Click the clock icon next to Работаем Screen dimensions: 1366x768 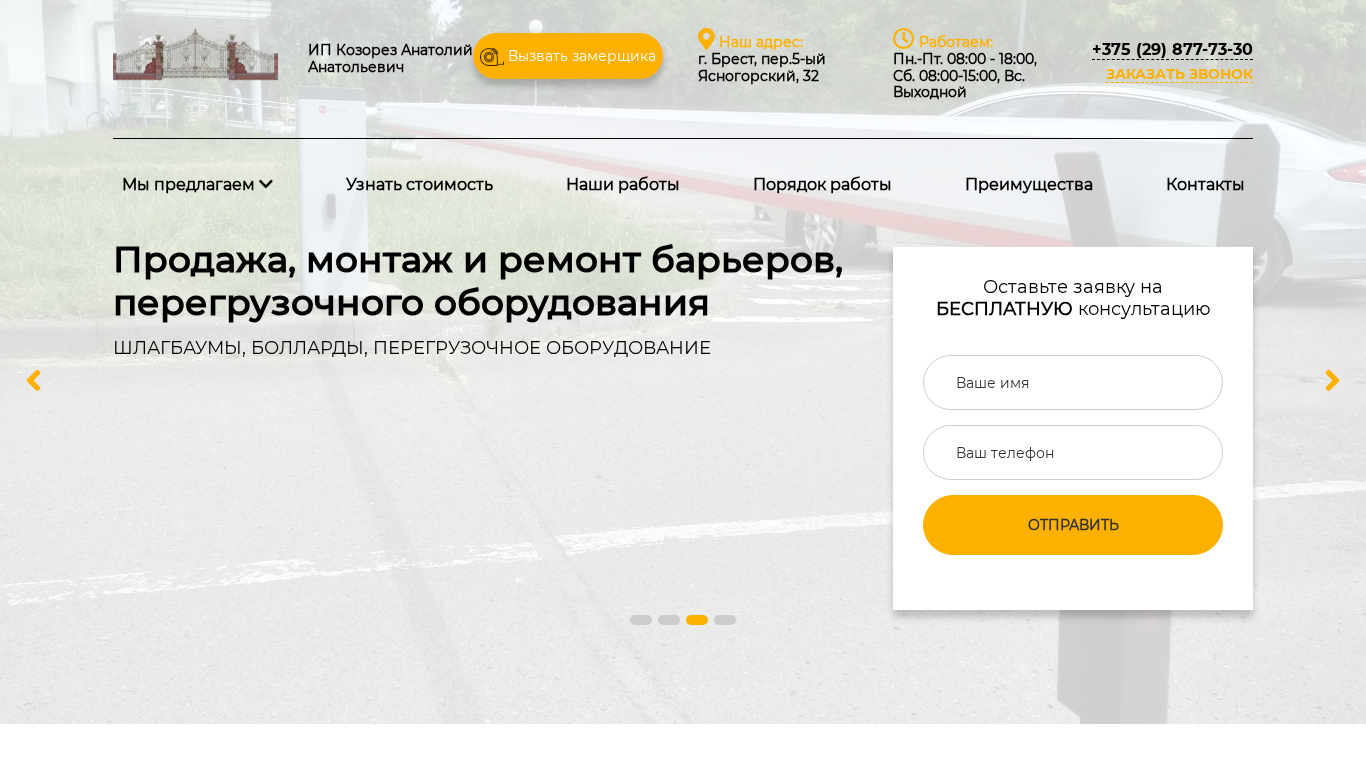click(x=903, y=39)
